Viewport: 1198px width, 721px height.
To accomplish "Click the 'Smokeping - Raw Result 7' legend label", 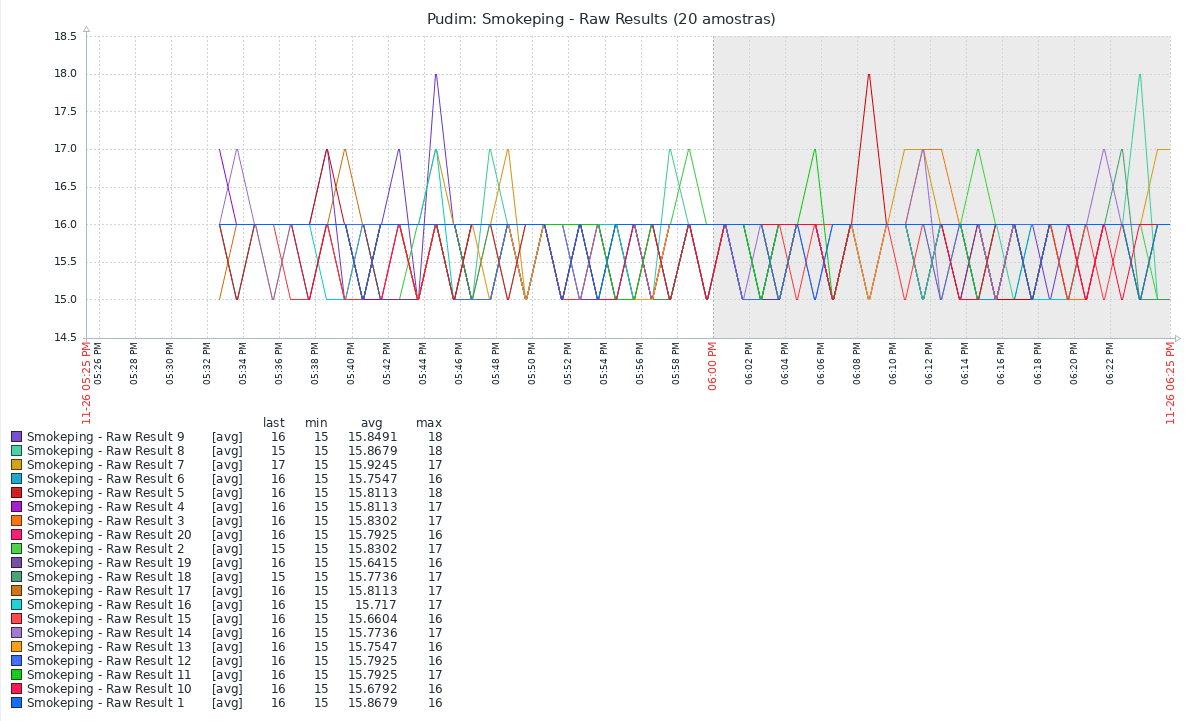I will coord(105,465).
